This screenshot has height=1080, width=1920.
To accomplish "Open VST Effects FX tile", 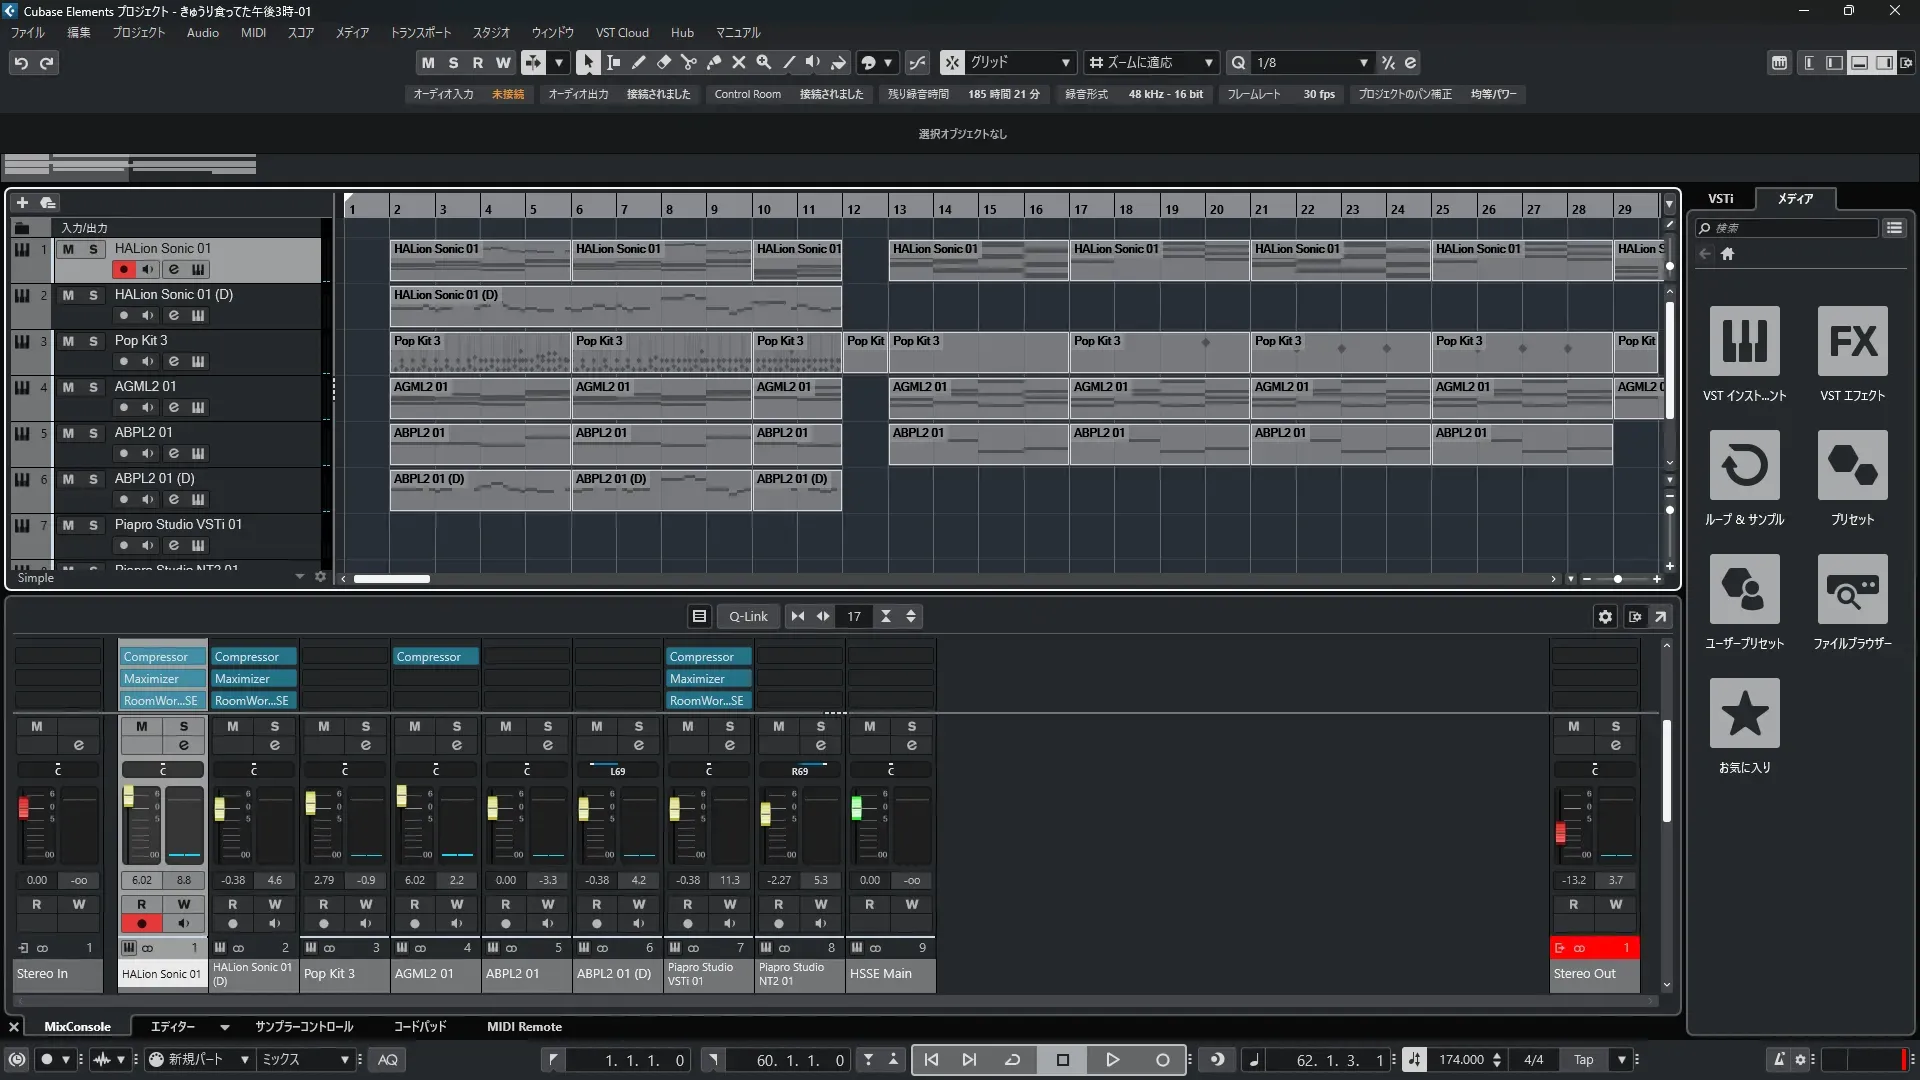I will tap(1852, 342).
